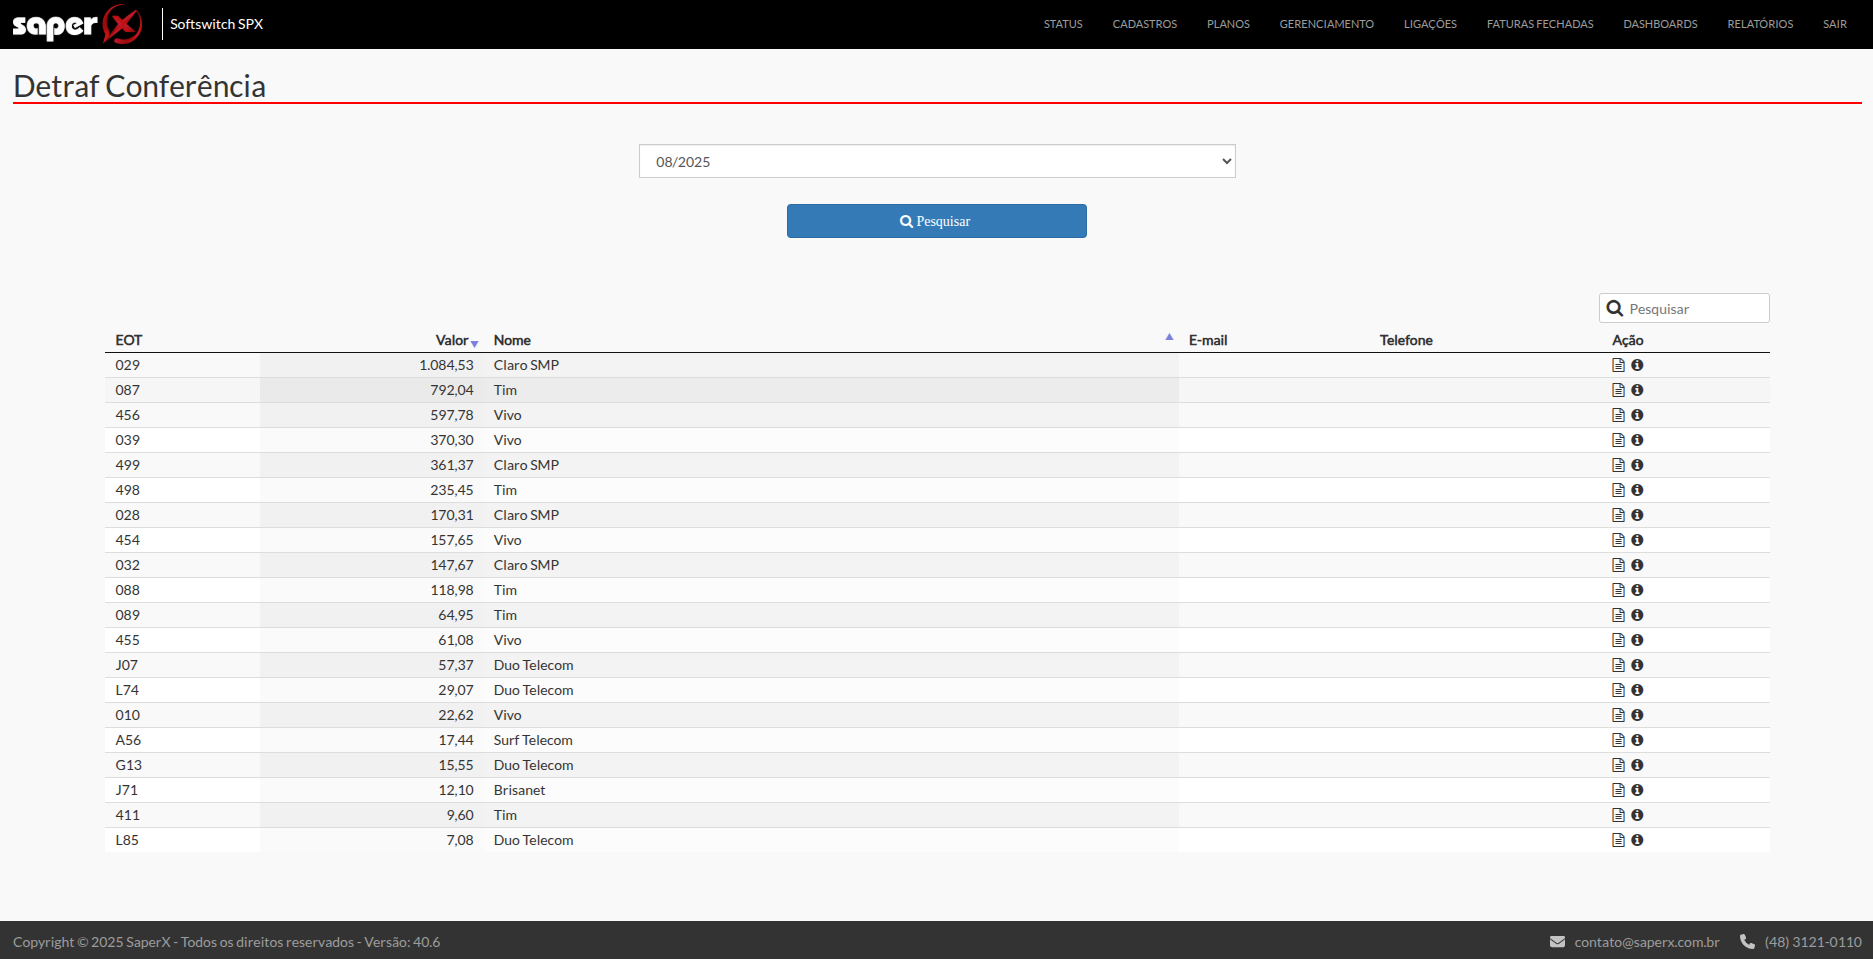Viewport: 1873px width, 959px height.
Task: Sort table by Nome column
Action: click(512, 341)
